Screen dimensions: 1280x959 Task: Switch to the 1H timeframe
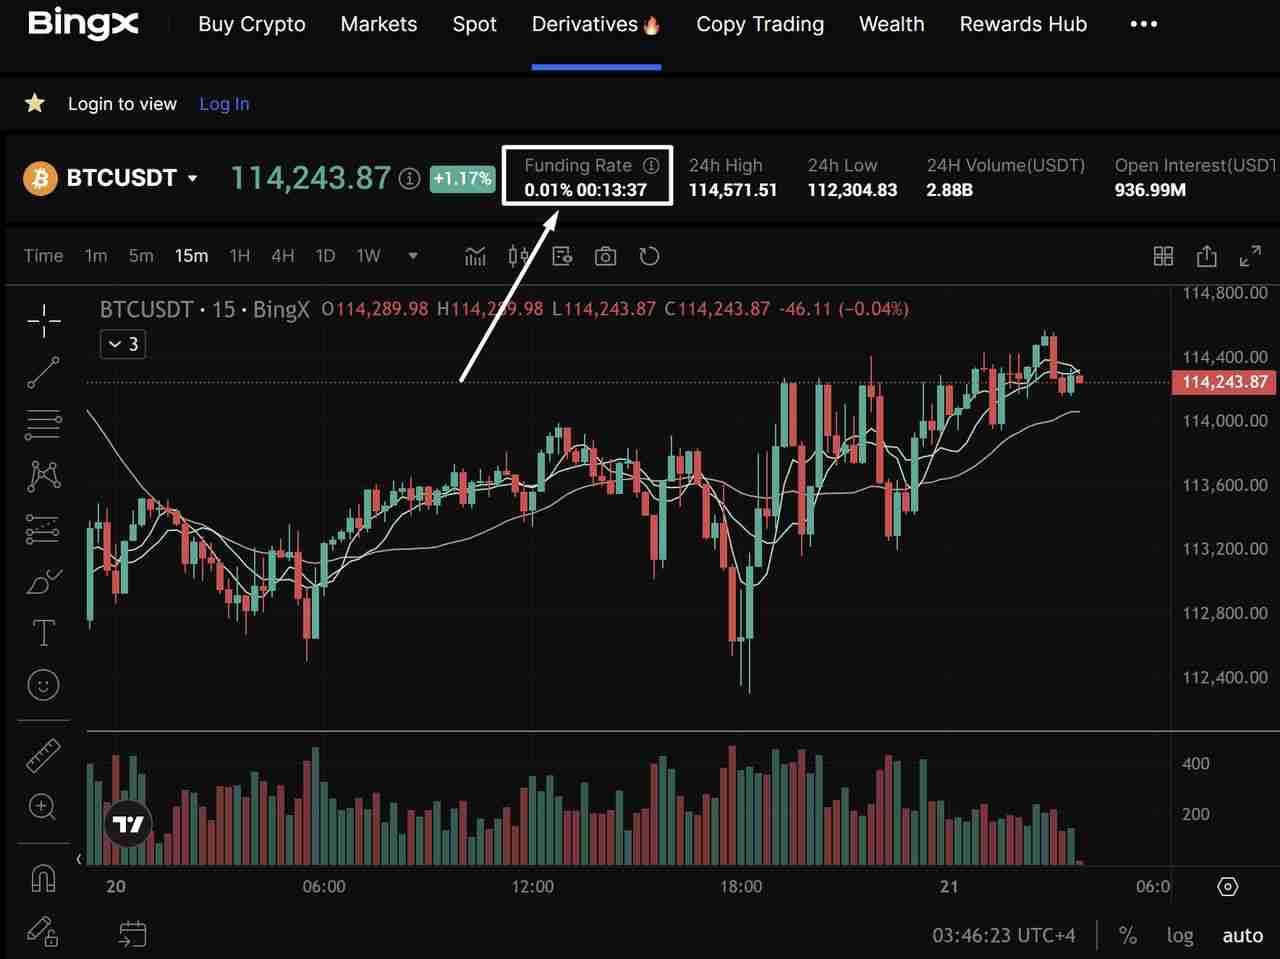240,256
